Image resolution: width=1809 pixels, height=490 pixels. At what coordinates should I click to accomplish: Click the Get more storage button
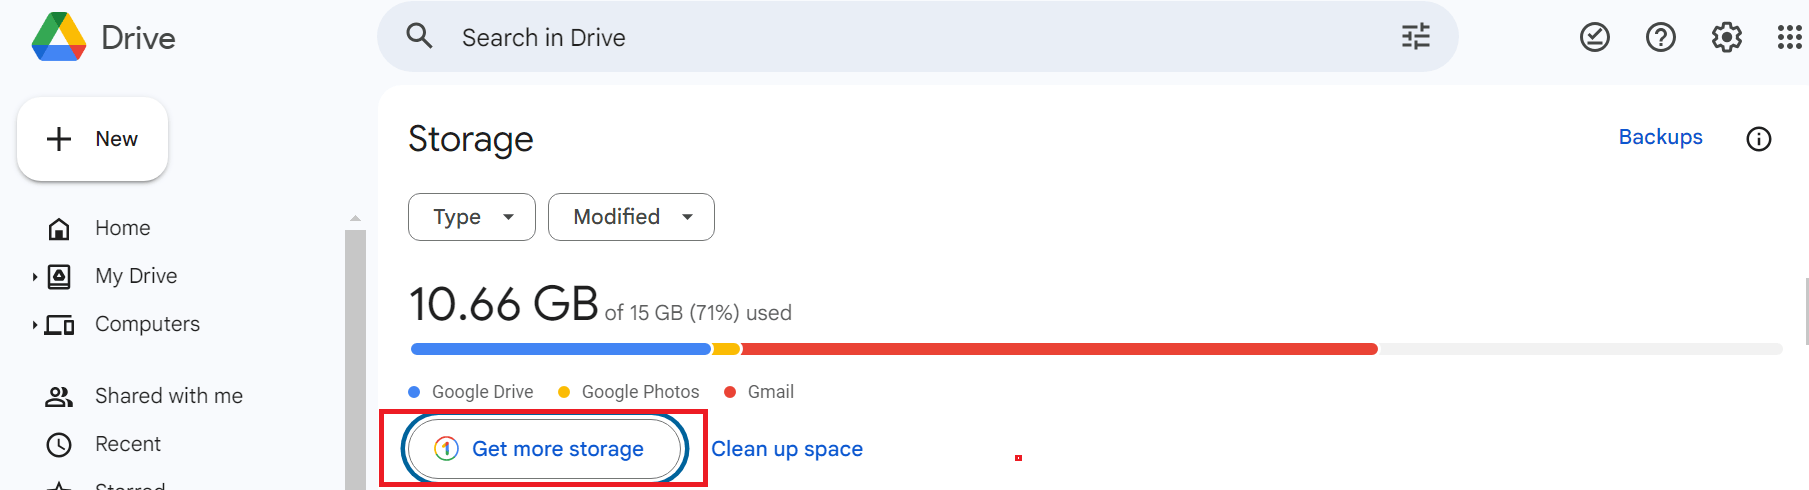pos(544,449)
